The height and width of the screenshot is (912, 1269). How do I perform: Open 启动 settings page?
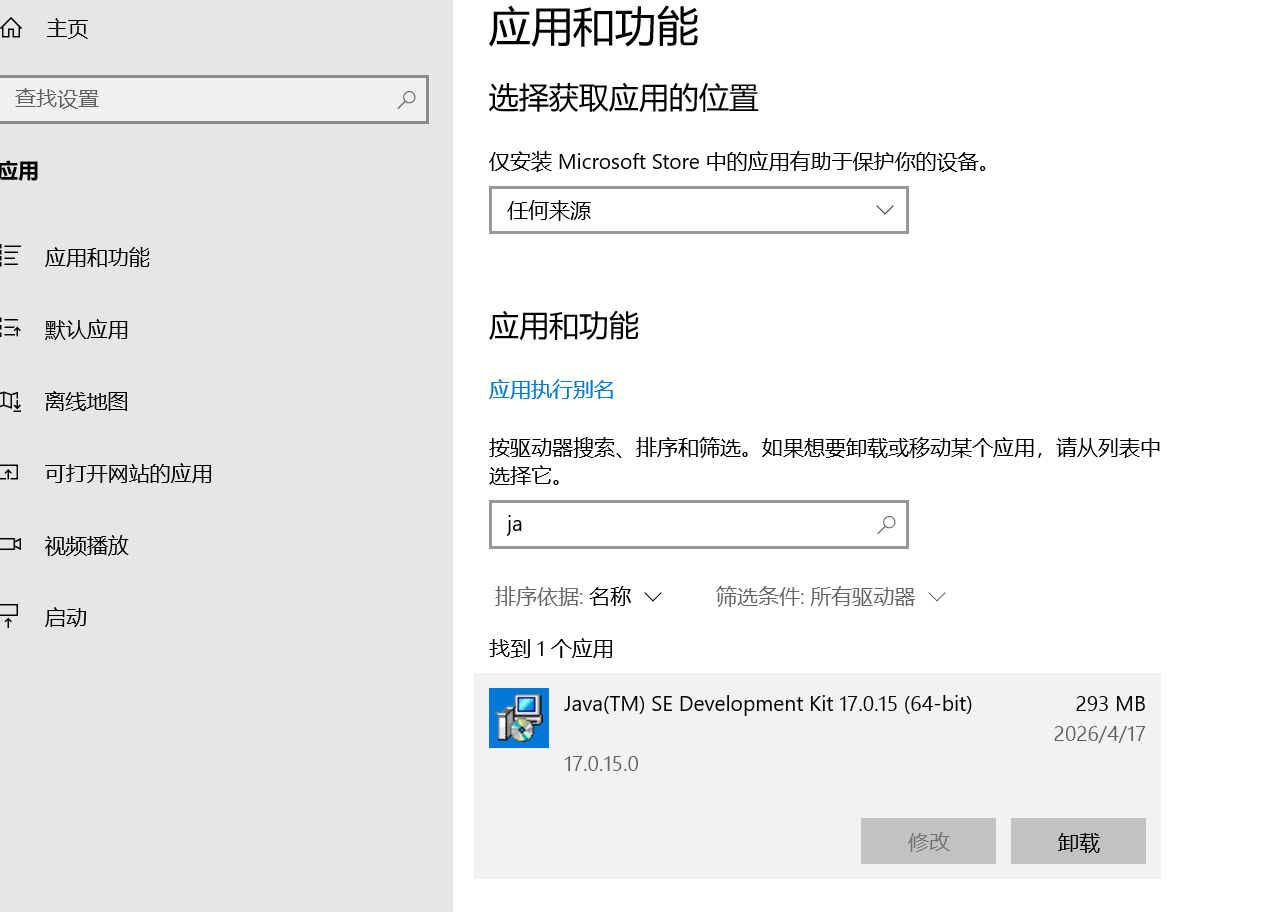click(x=65, y=617)
